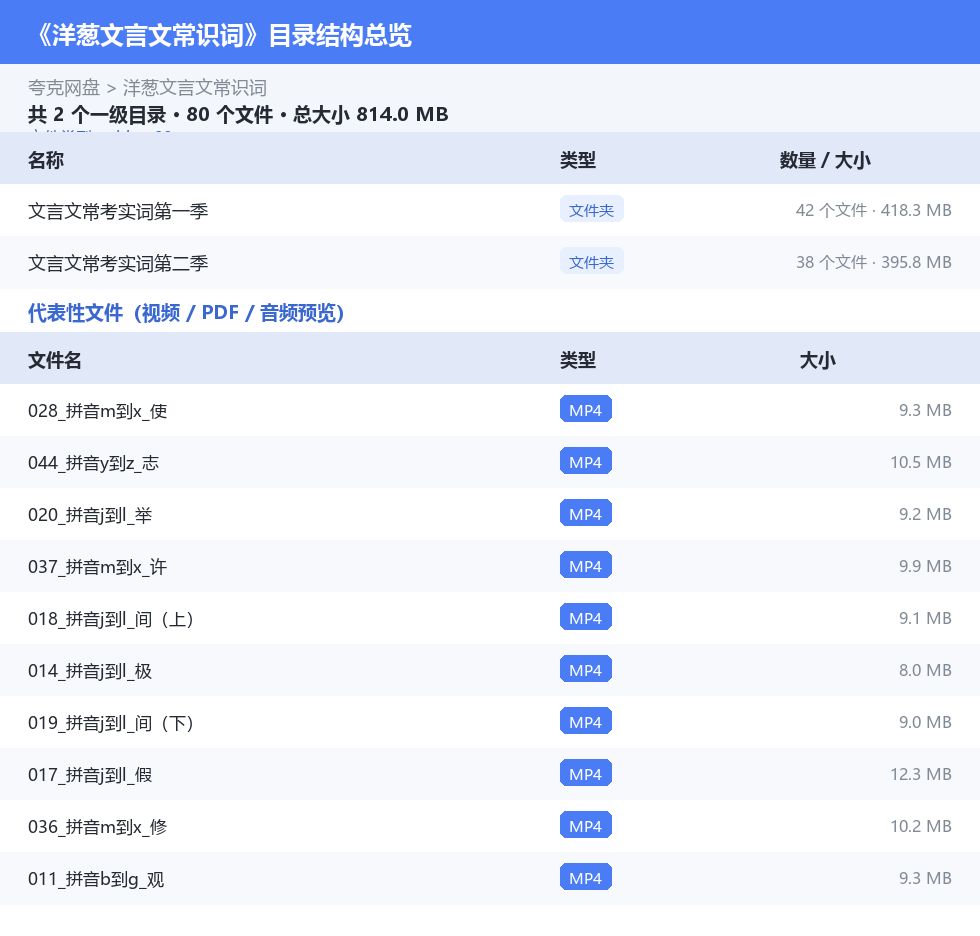The image size is (980, 936).
Task: Click the MP4 badge for 017_拼音j到l_假
Action: (x=586, y=773)
